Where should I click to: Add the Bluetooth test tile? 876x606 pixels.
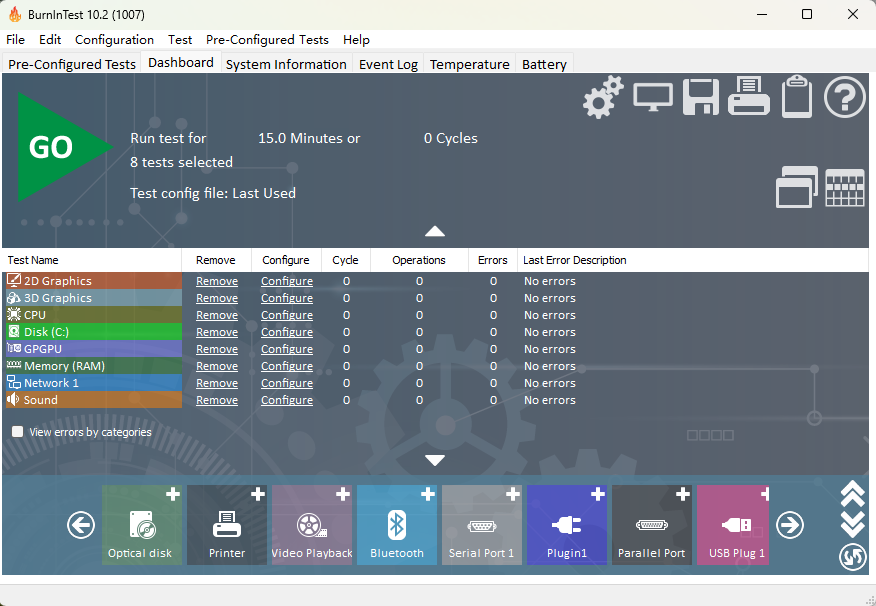pyautogui.click(x=397, y=525)
